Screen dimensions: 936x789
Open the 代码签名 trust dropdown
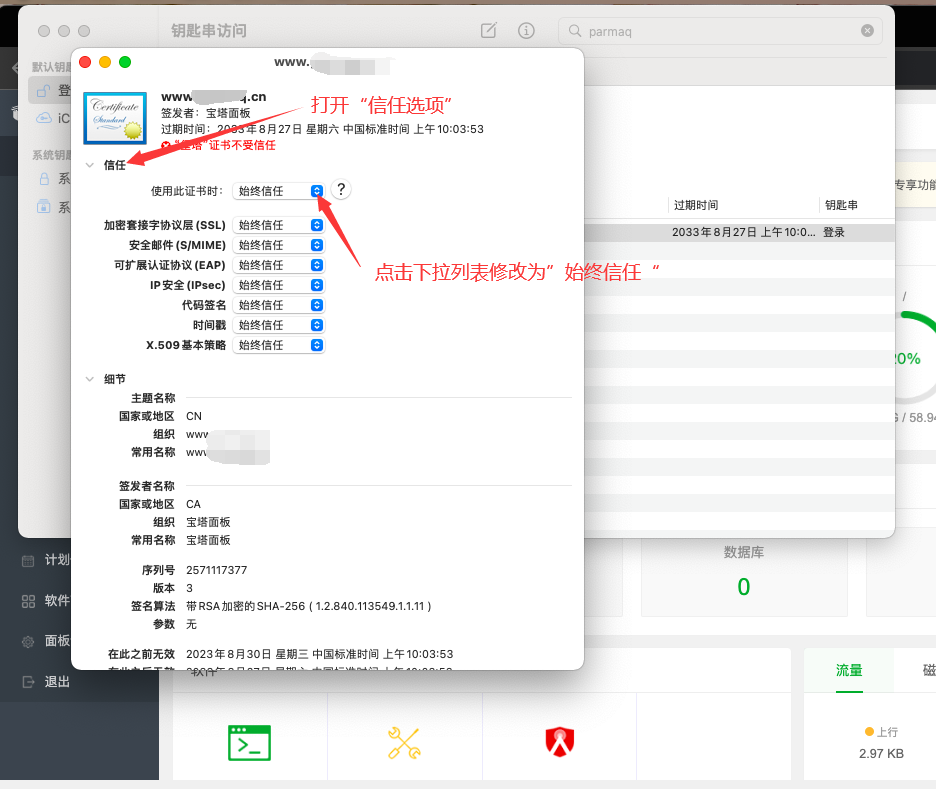tap(279, 305)
